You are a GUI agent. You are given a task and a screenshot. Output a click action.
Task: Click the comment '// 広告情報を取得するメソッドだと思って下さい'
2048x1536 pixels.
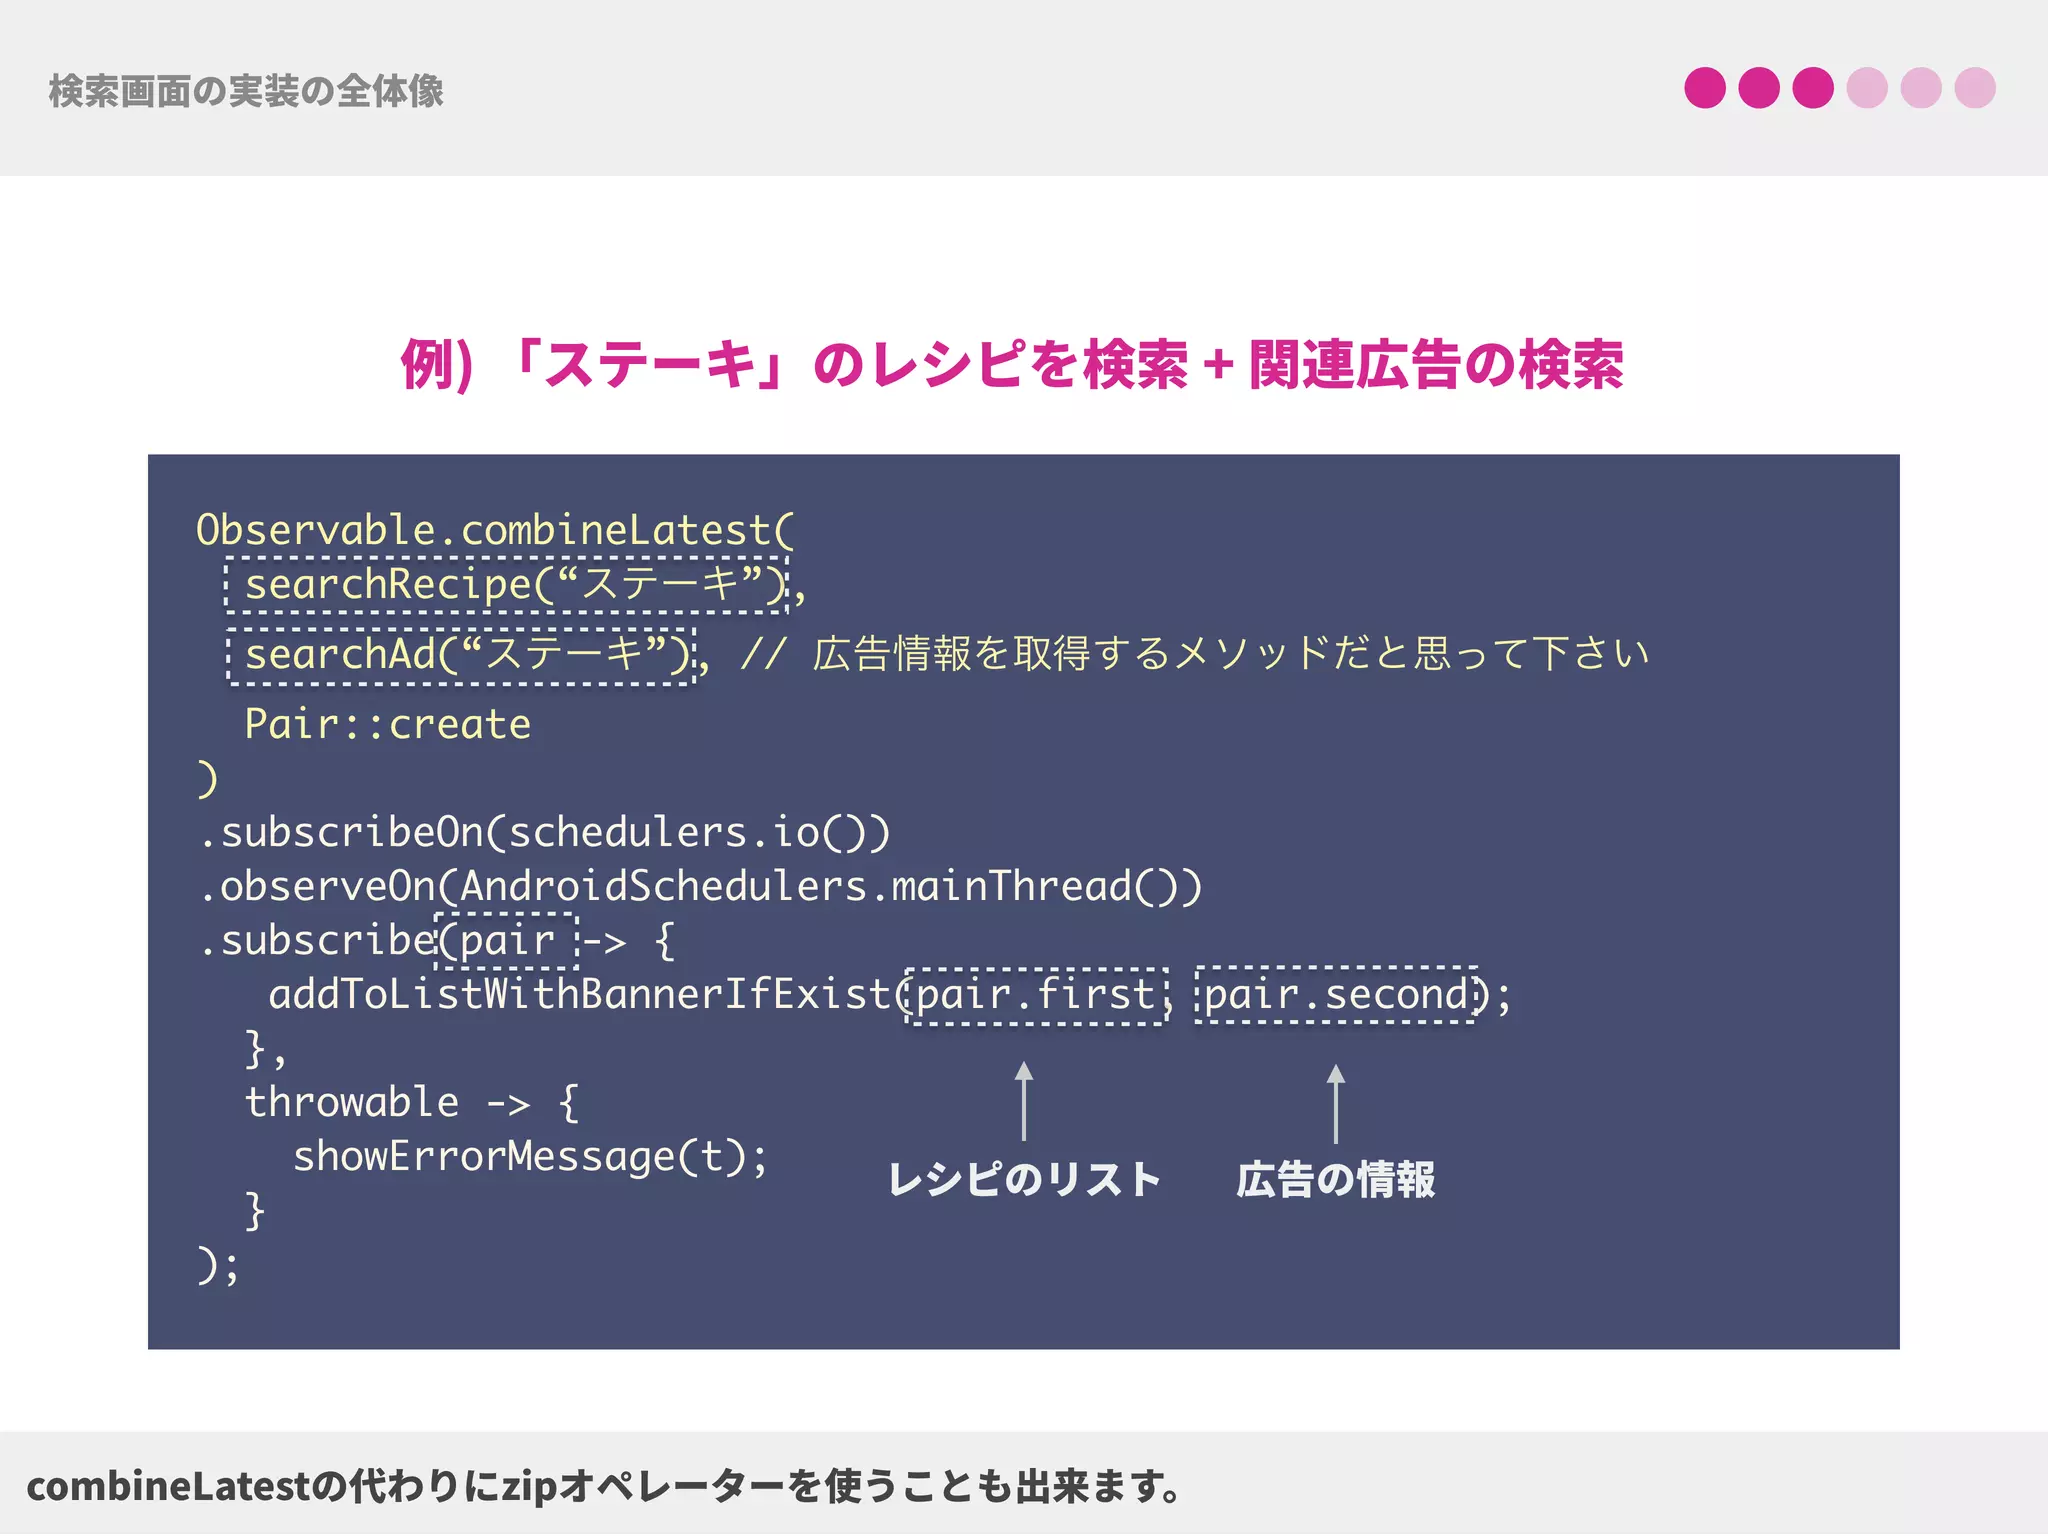pyautogui.click(x=1194, y=654)
